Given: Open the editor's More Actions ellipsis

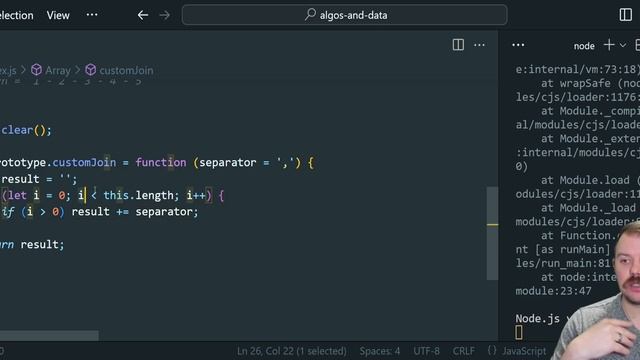Looking at the screenshot, I should (x=479, y=45).
